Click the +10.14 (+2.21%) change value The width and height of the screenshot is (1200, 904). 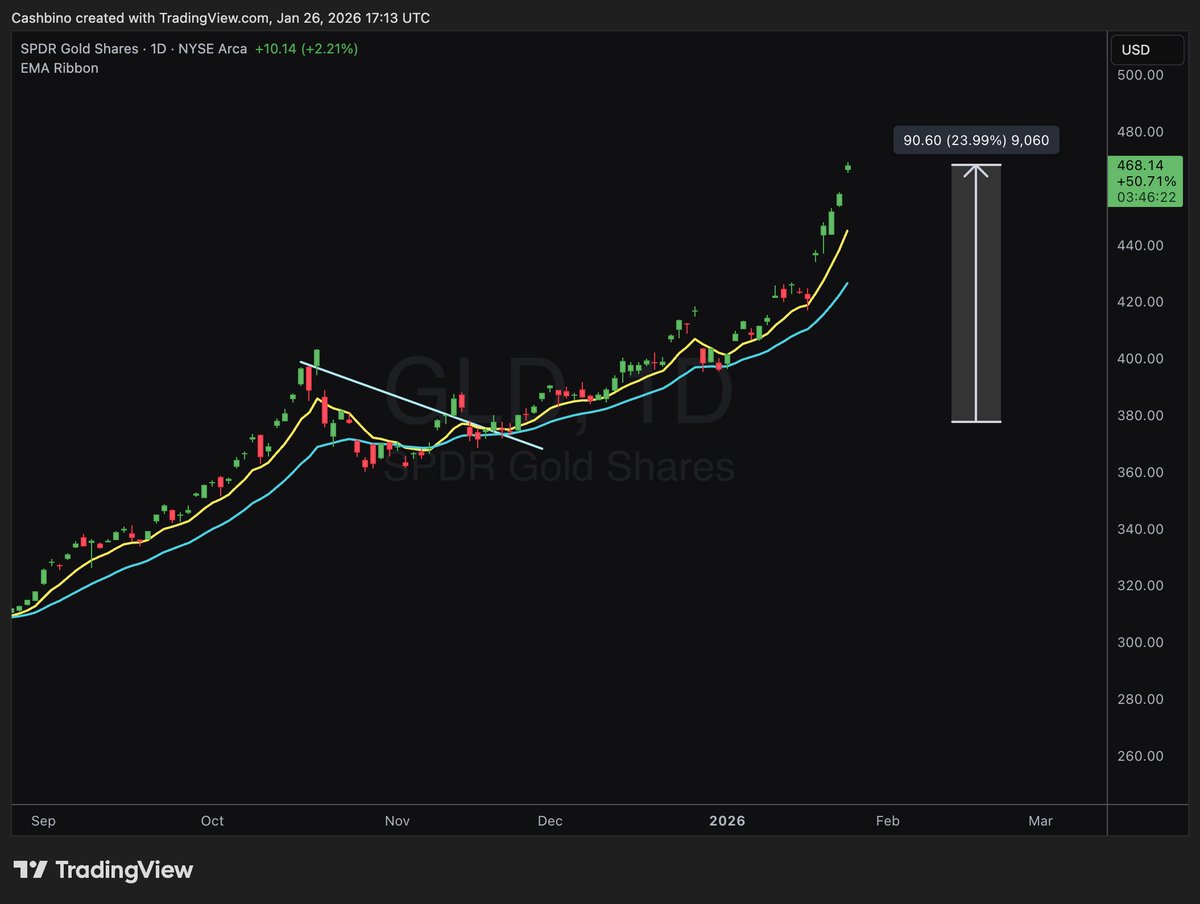point(306,49)
